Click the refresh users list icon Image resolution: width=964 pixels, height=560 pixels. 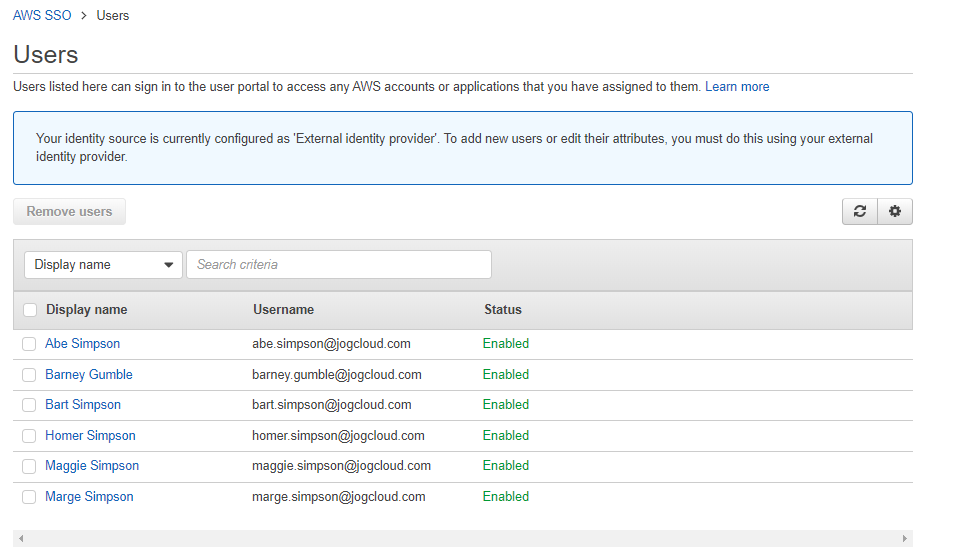tap(860, 212)
